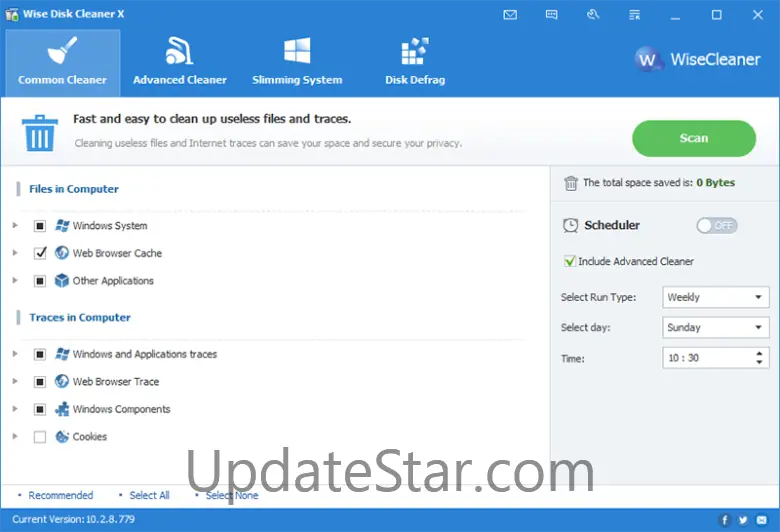Open the Twitter icon in status bar
Image resolution: width=780 pixels, height=532 pixels.
tap(743, 520)
